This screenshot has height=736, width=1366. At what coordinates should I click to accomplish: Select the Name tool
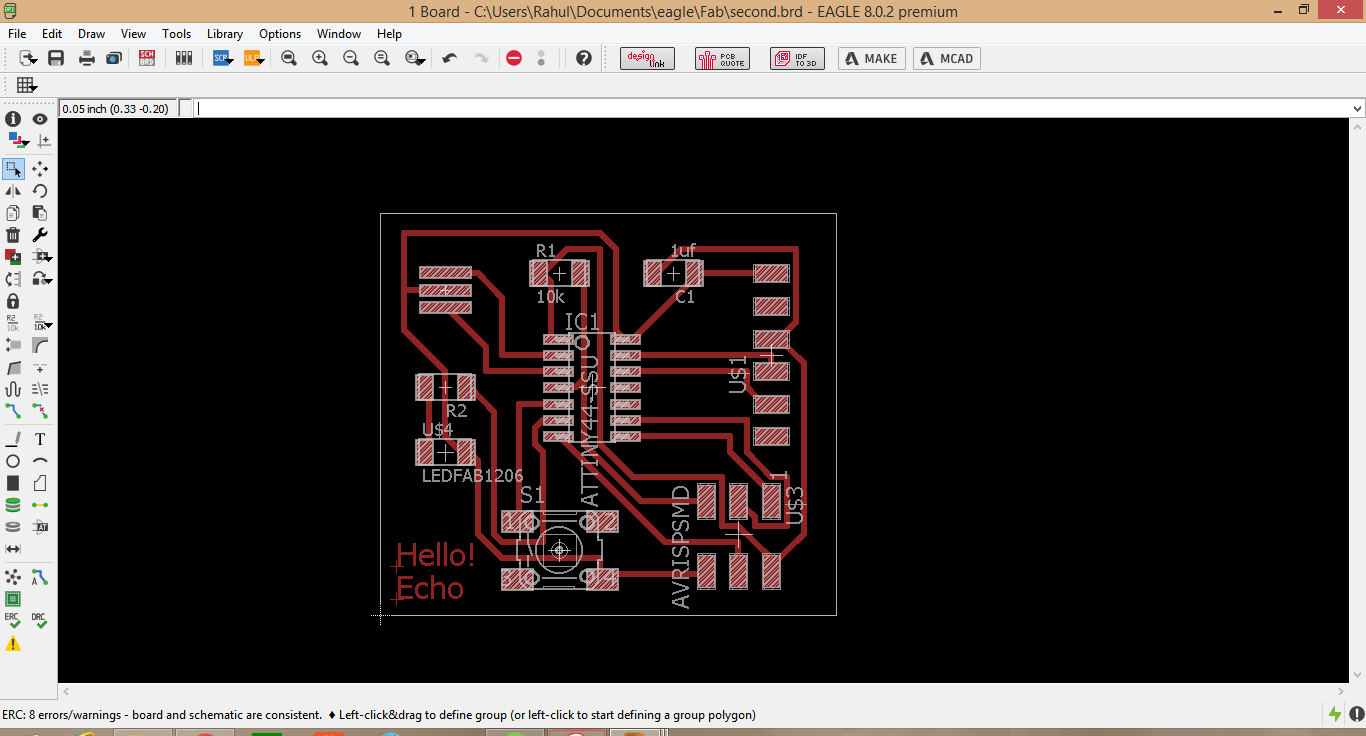pyautogui.click(x=13, y=323)
